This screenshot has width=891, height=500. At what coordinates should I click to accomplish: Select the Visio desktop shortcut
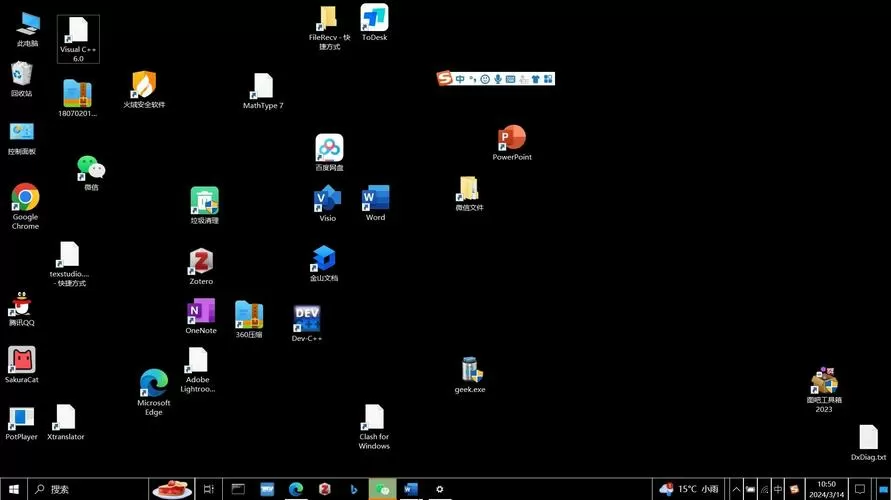tap(328, 203)
